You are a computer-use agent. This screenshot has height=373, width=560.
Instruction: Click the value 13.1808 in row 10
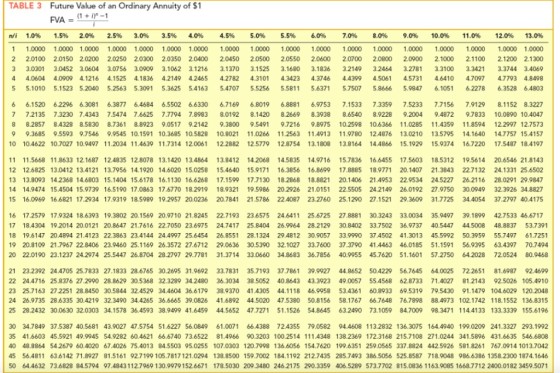pos(319,144)
